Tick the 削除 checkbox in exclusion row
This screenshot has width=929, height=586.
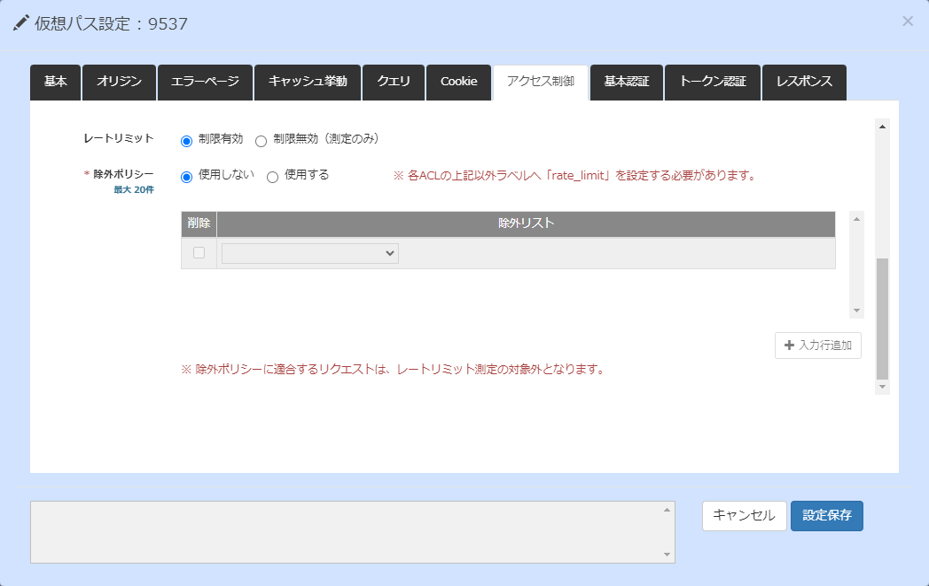click(199, 253)
